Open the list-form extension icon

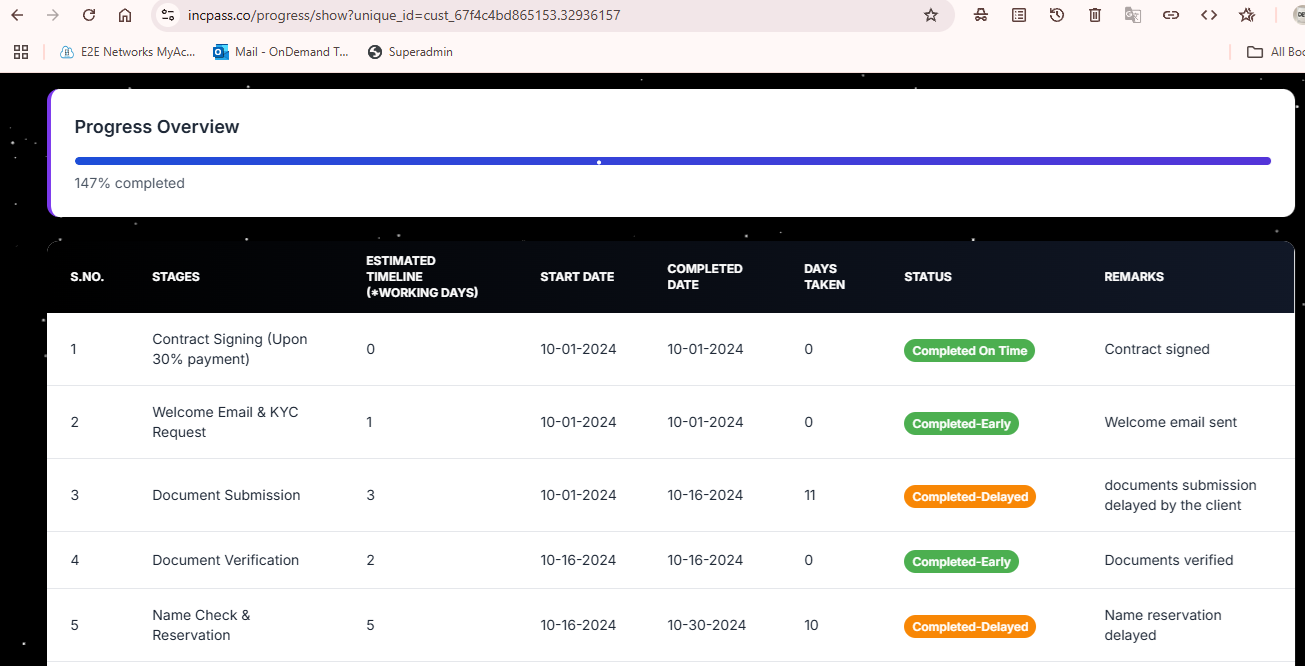click(x=1019, y=15)
